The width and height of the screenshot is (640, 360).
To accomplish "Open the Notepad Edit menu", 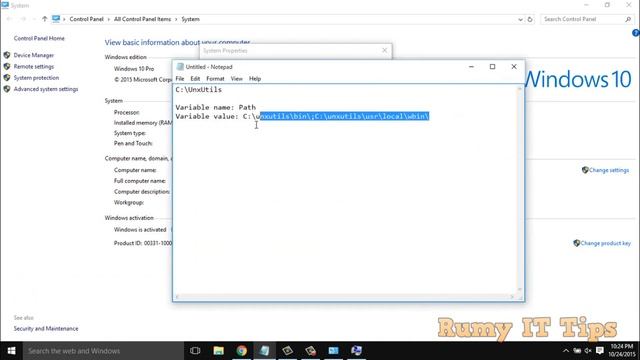I will 195,78.
